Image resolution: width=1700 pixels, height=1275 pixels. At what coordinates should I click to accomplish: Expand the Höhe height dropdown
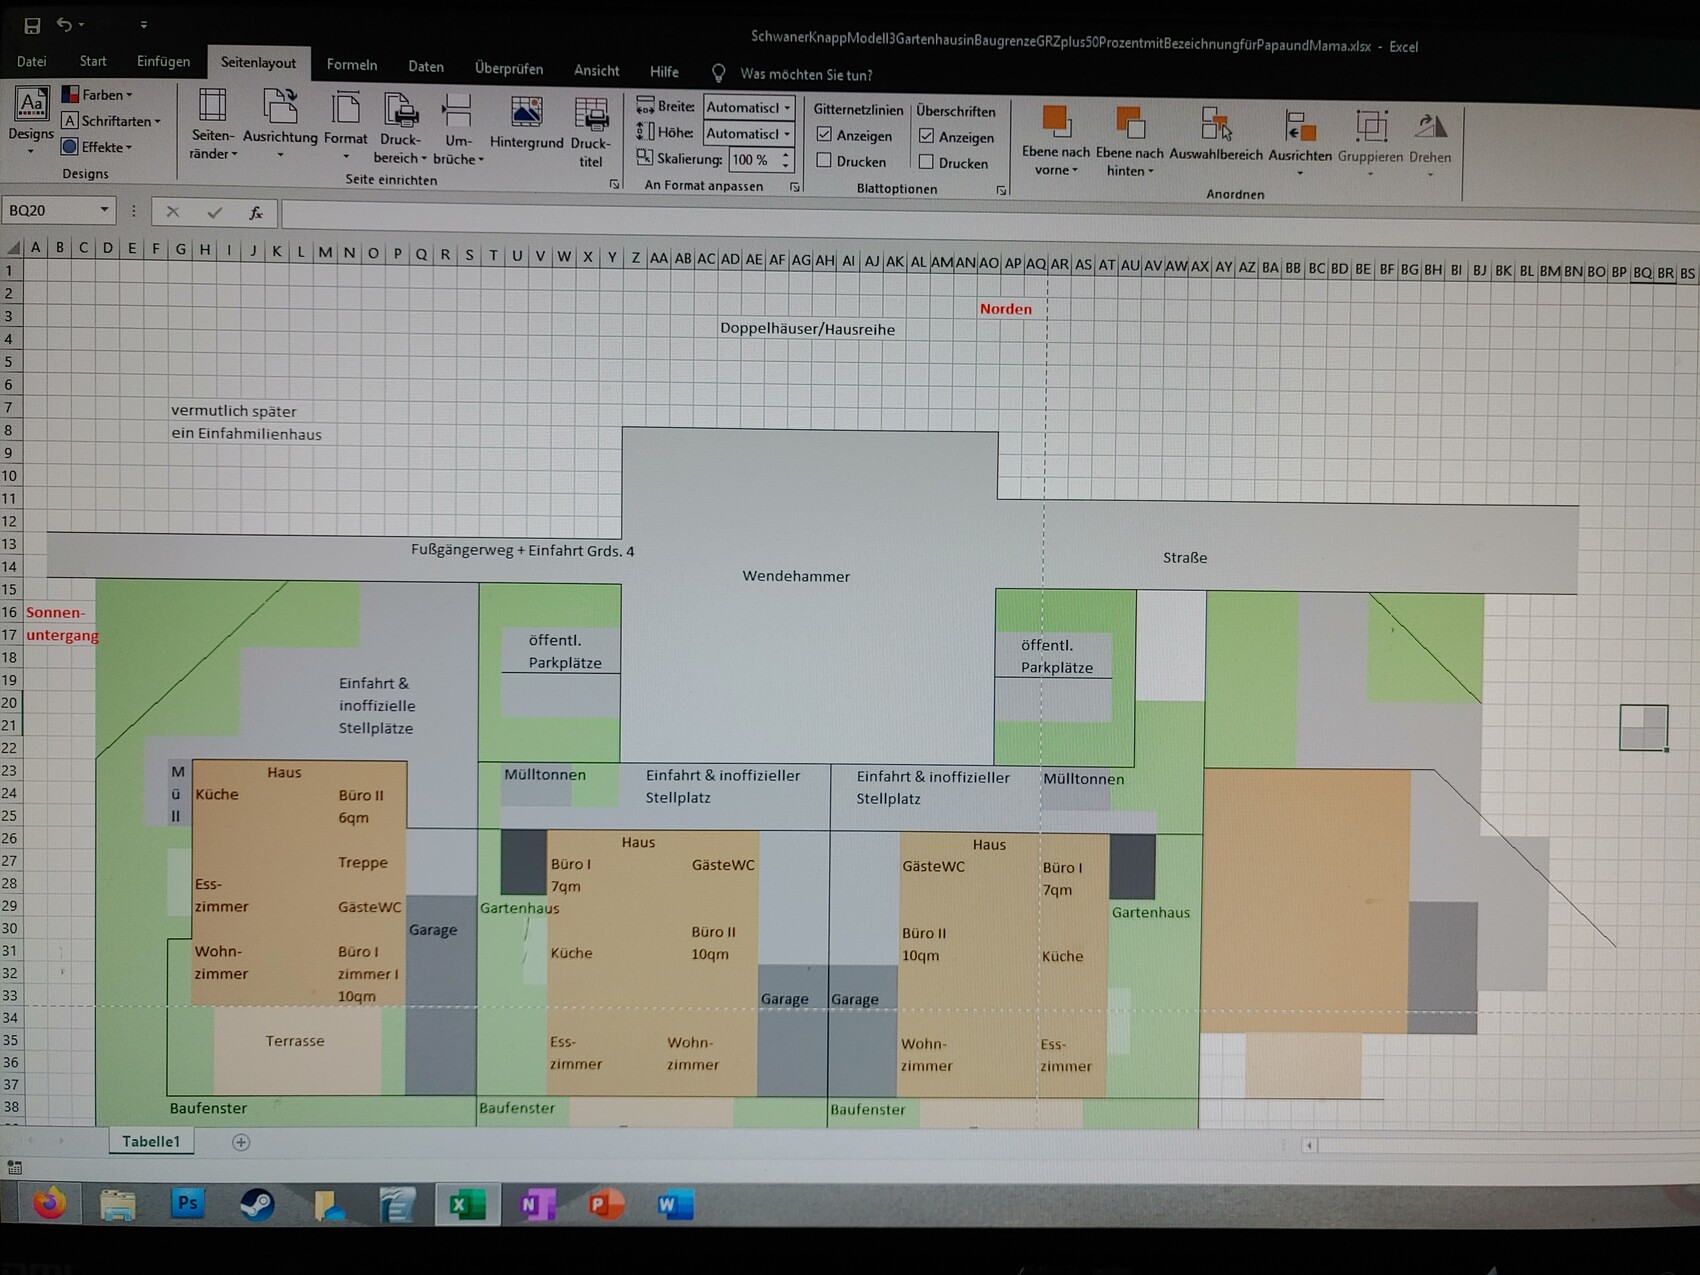787,133
